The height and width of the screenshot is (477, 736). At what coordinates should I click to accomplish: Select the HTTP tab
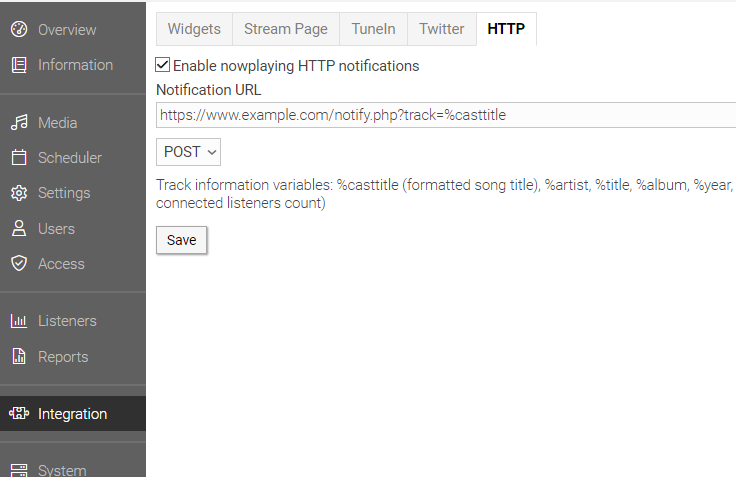(x=506, y=29)
